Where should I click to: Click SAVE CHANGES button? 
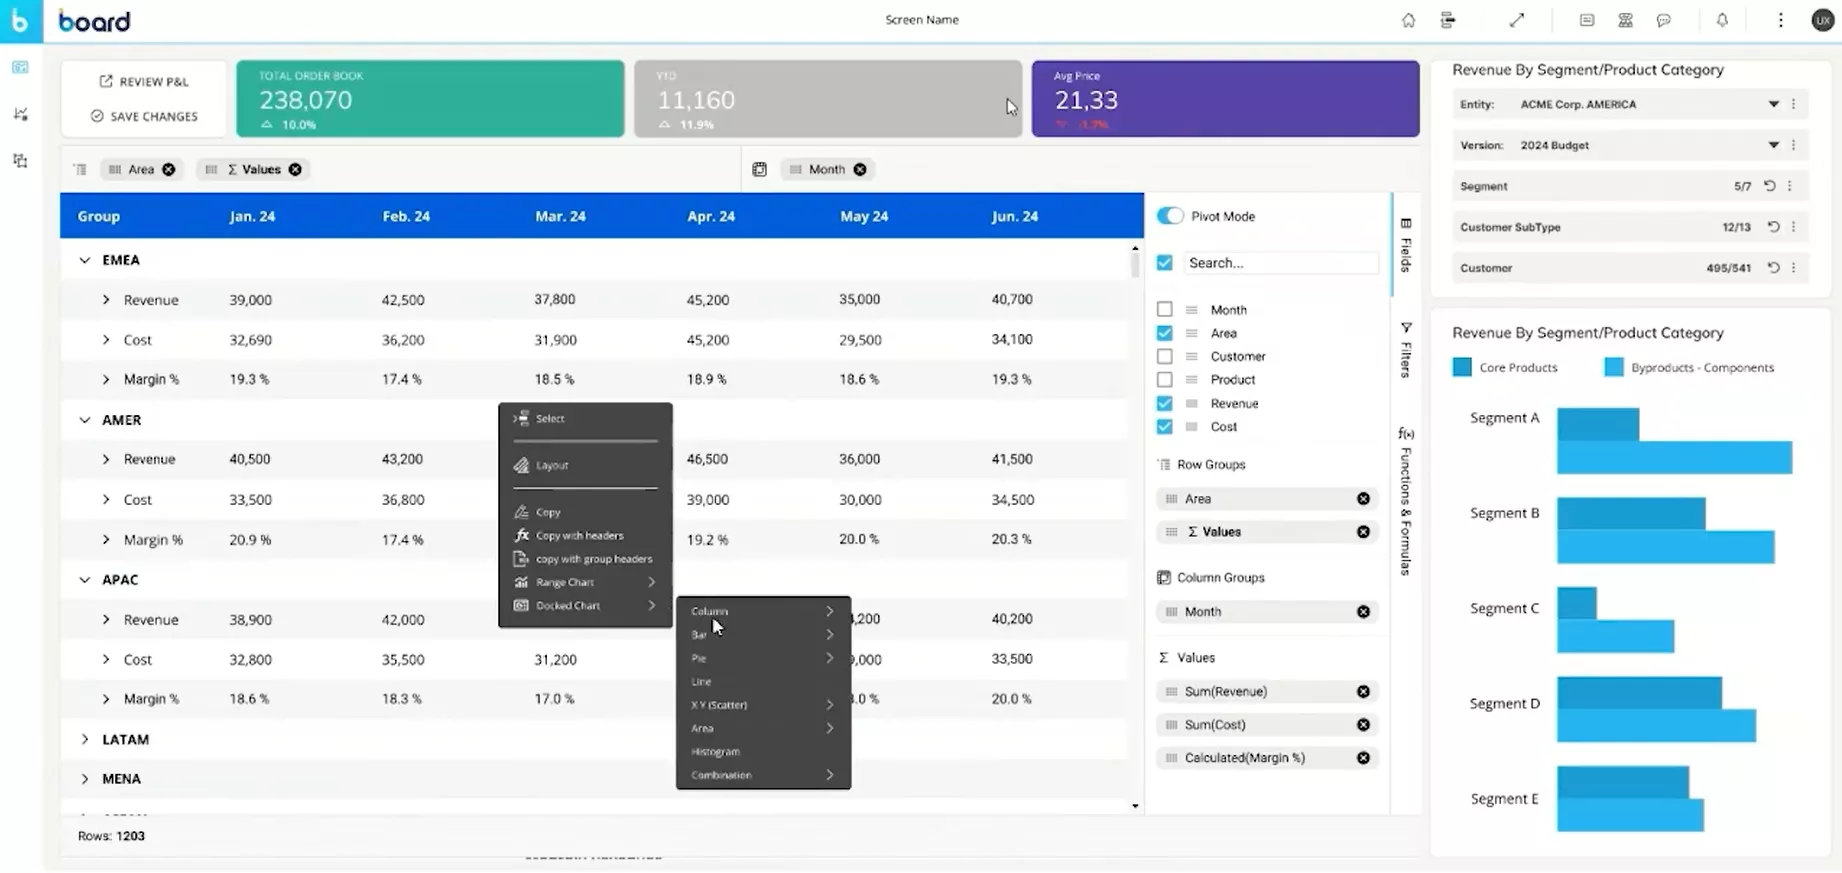pos(144,117)
